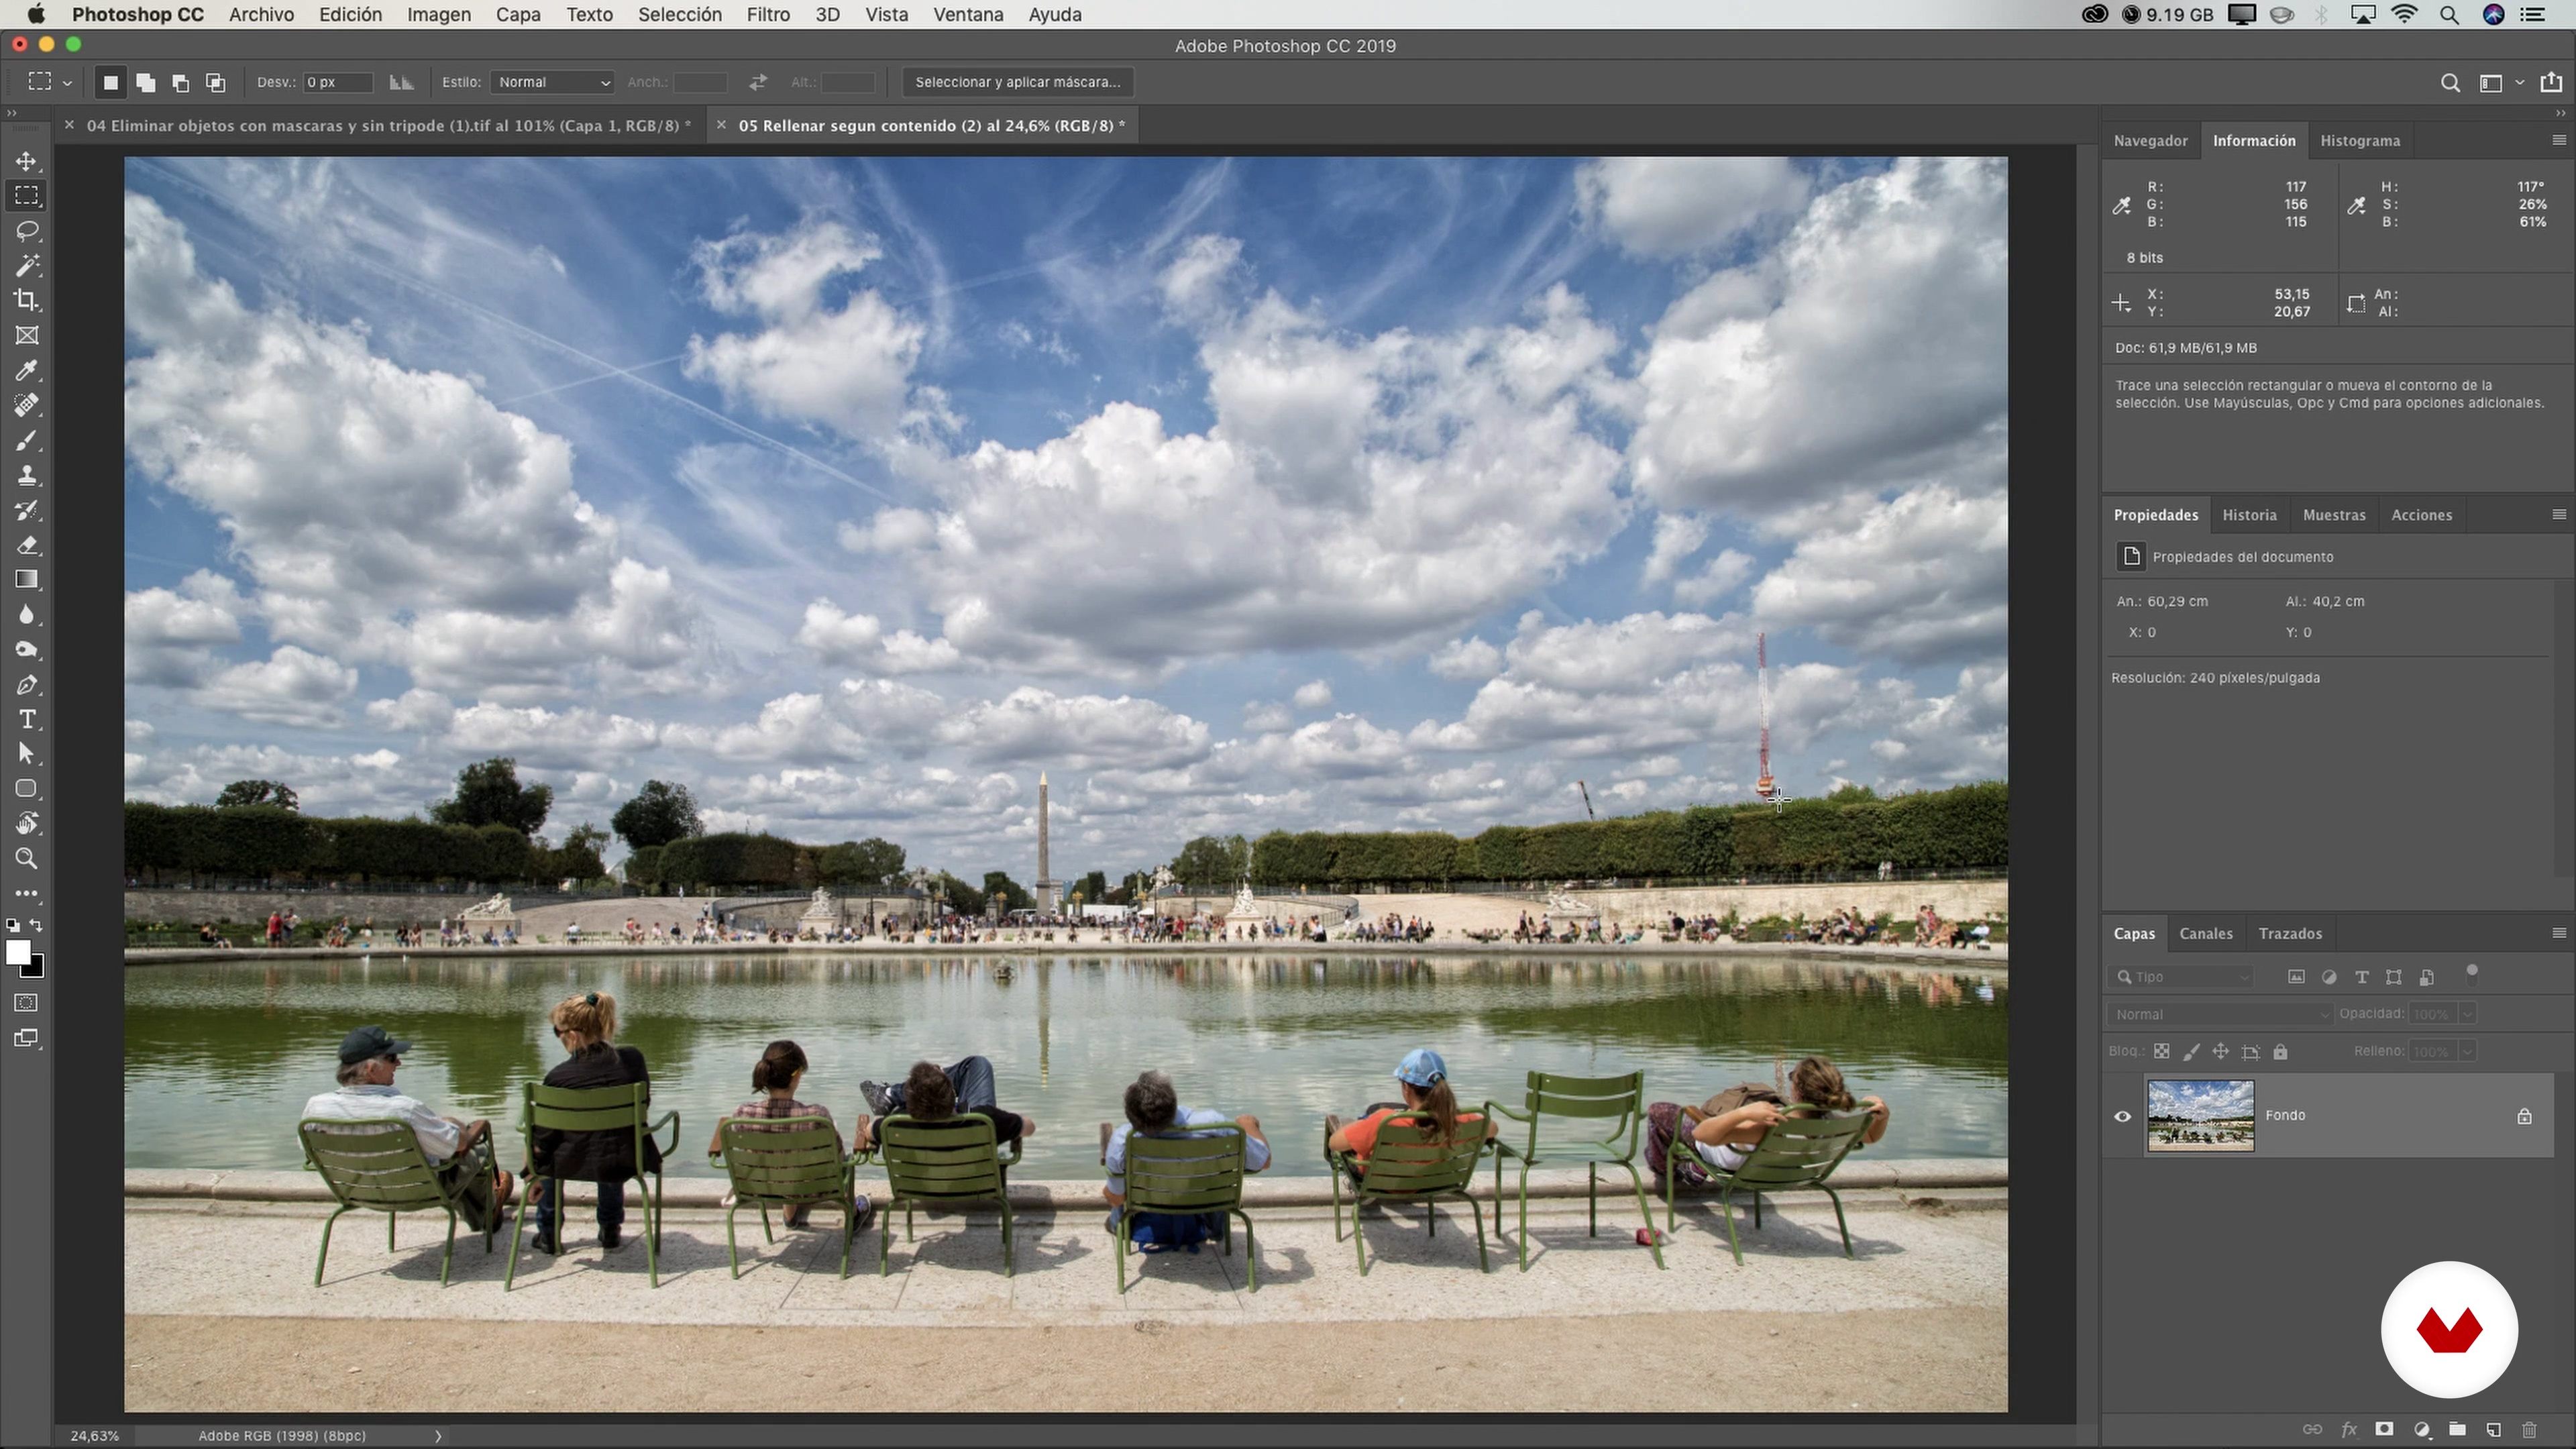Select the Clone Stamp tool
Screen dimensions: 2576x1449
pyautogui.click(x=27, y=475)
